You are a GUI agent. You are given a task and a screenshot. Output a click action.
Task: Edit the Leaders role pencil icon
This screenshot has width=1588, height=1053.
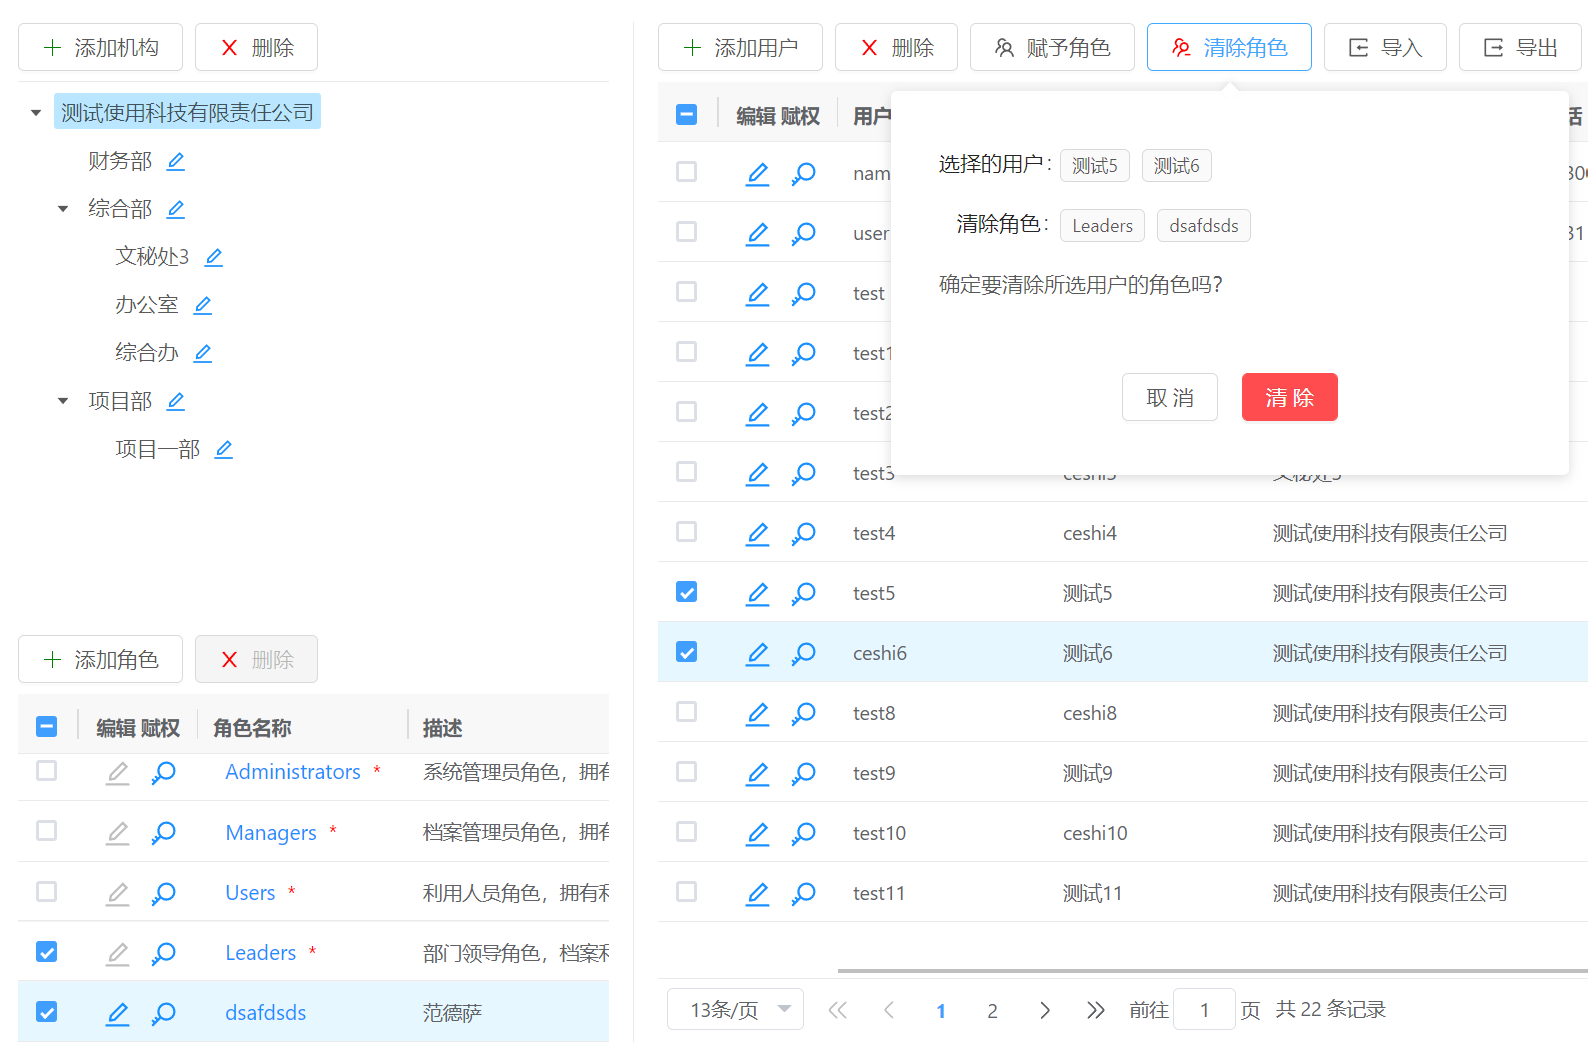pyautogui.click(x=118, y=953)
